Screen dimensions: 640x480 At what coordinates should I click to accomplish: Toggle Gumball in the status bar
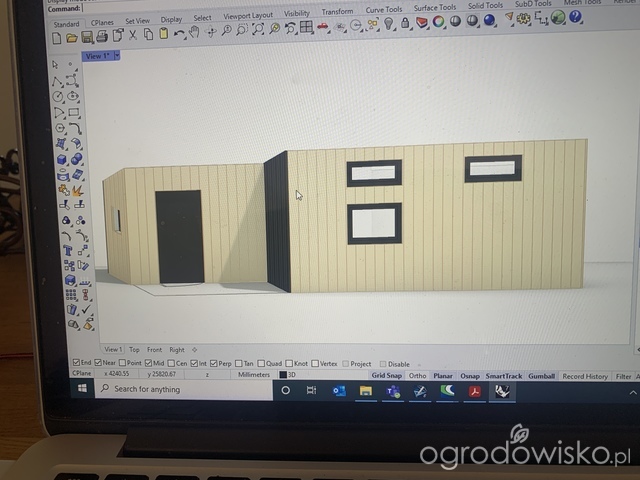pyautogui.click(x=542, y=376)
